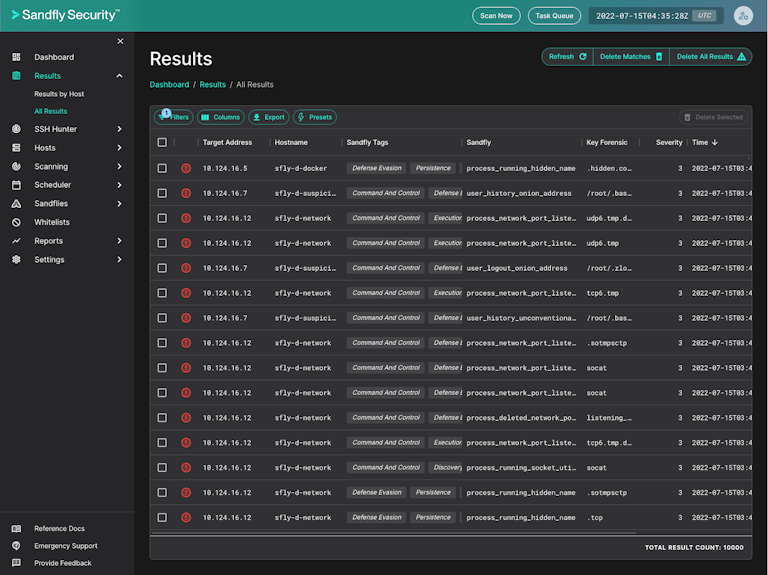Open Emergency Support link
768x575 pixels.
(66, 546)
